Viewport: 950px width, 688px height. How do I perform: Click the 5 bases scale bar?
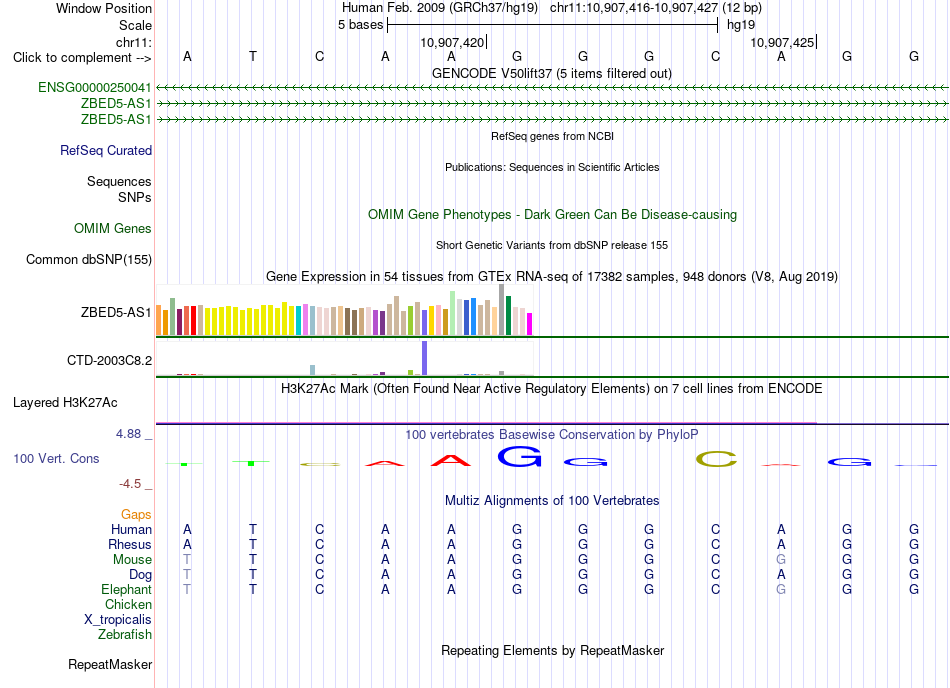[553, 25]
